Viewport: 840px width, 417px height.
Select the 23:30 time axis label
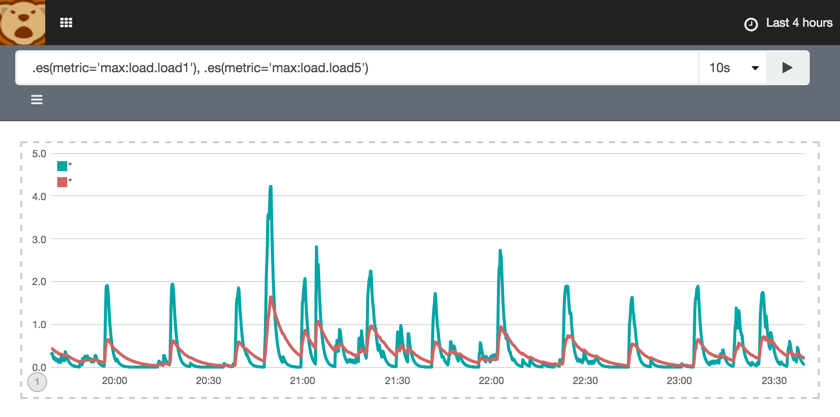point(773,381)
